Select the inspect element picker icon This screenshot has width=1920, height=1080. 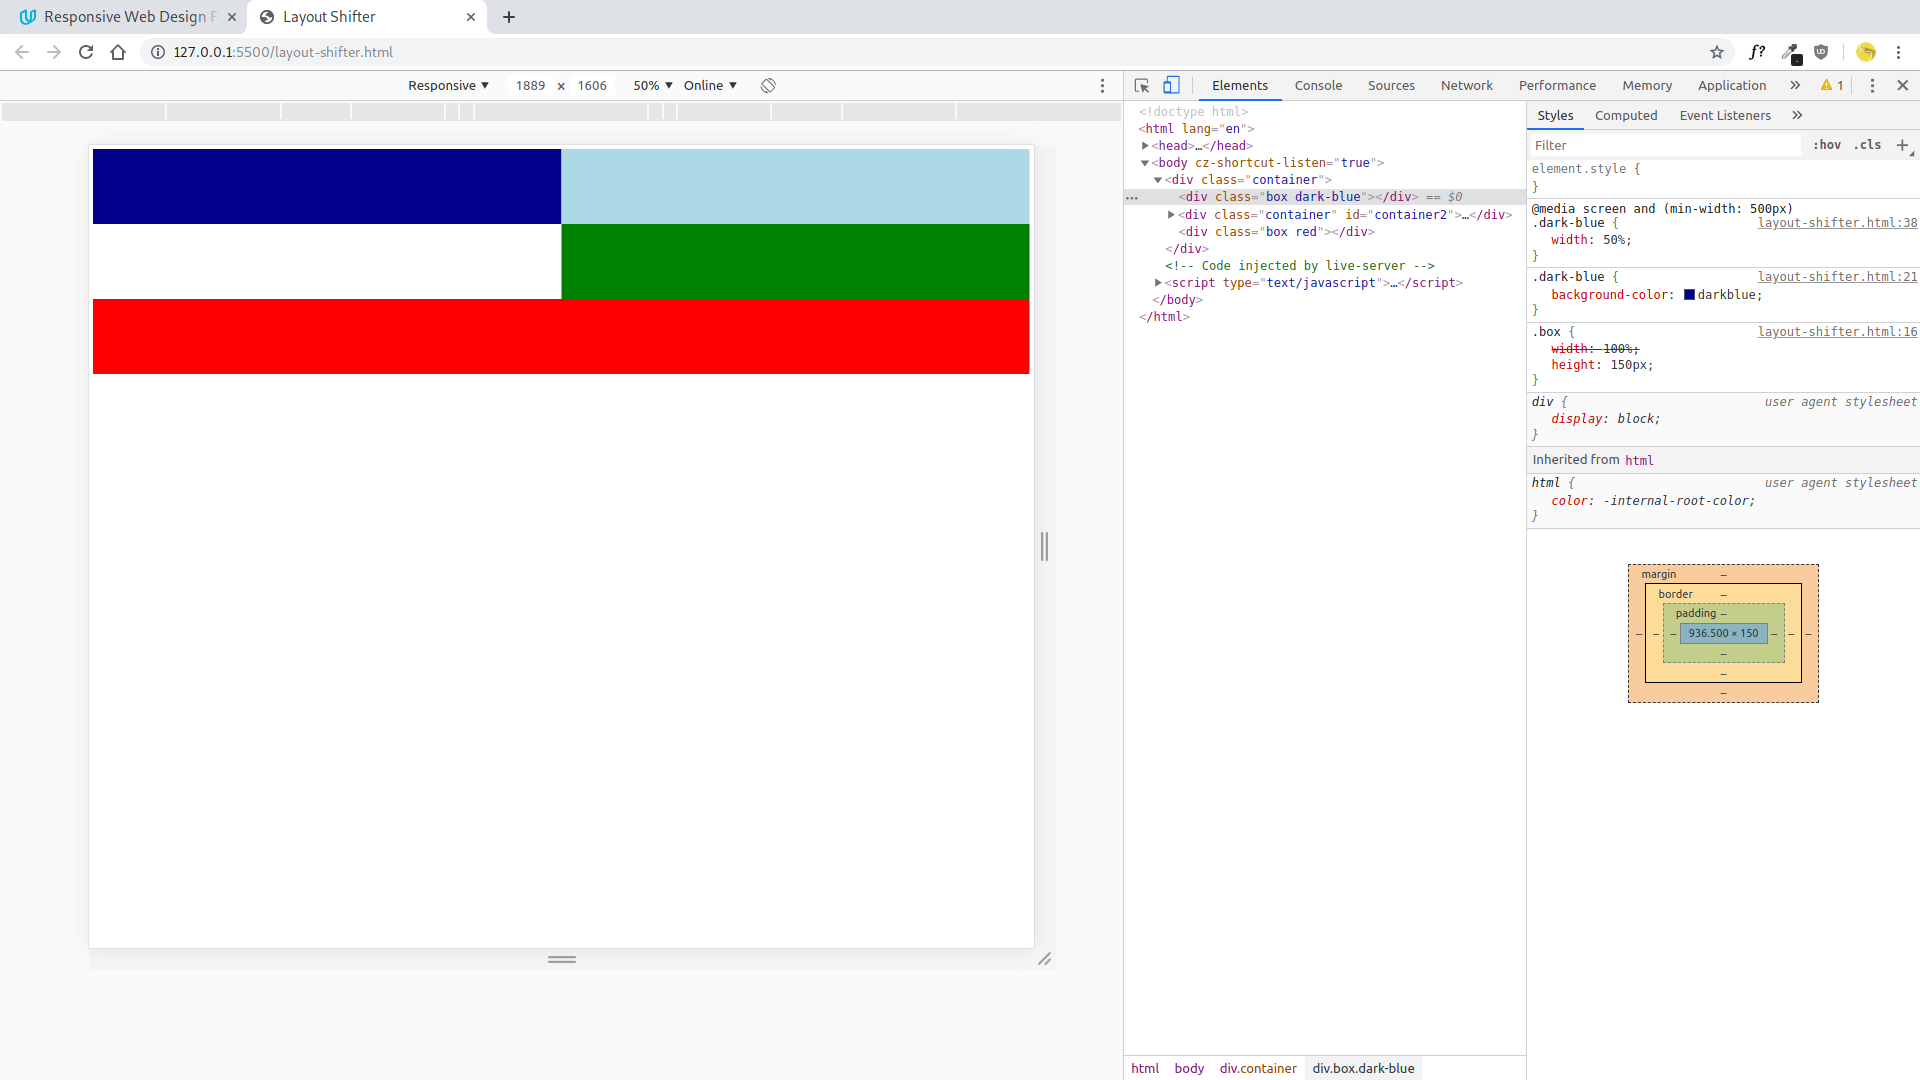(1142, 86)
